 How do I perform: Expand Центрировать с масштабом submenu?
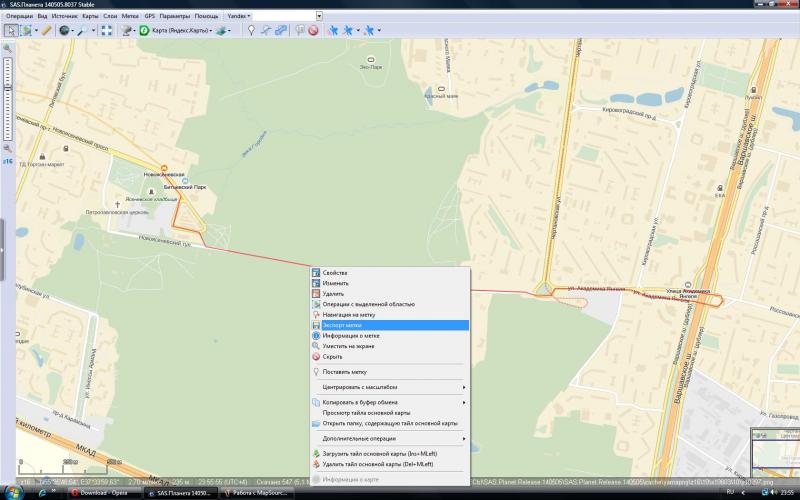pos(390,387)
